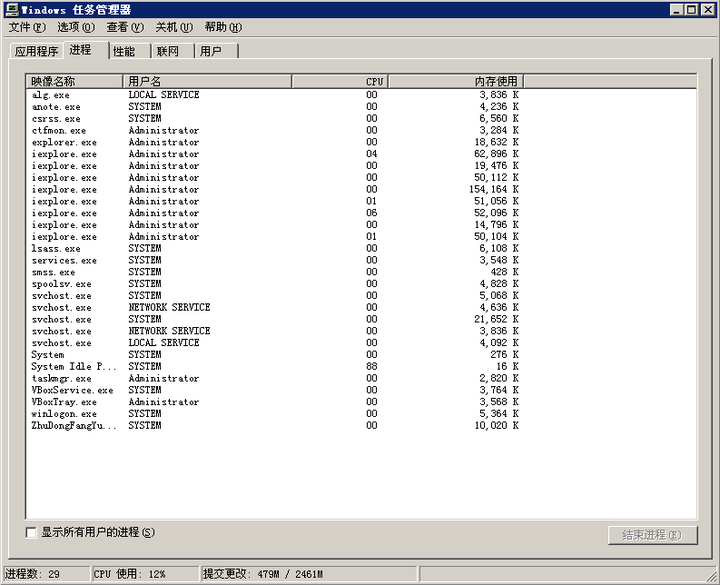Select the alg.exe process row

(x=275, y=95)
